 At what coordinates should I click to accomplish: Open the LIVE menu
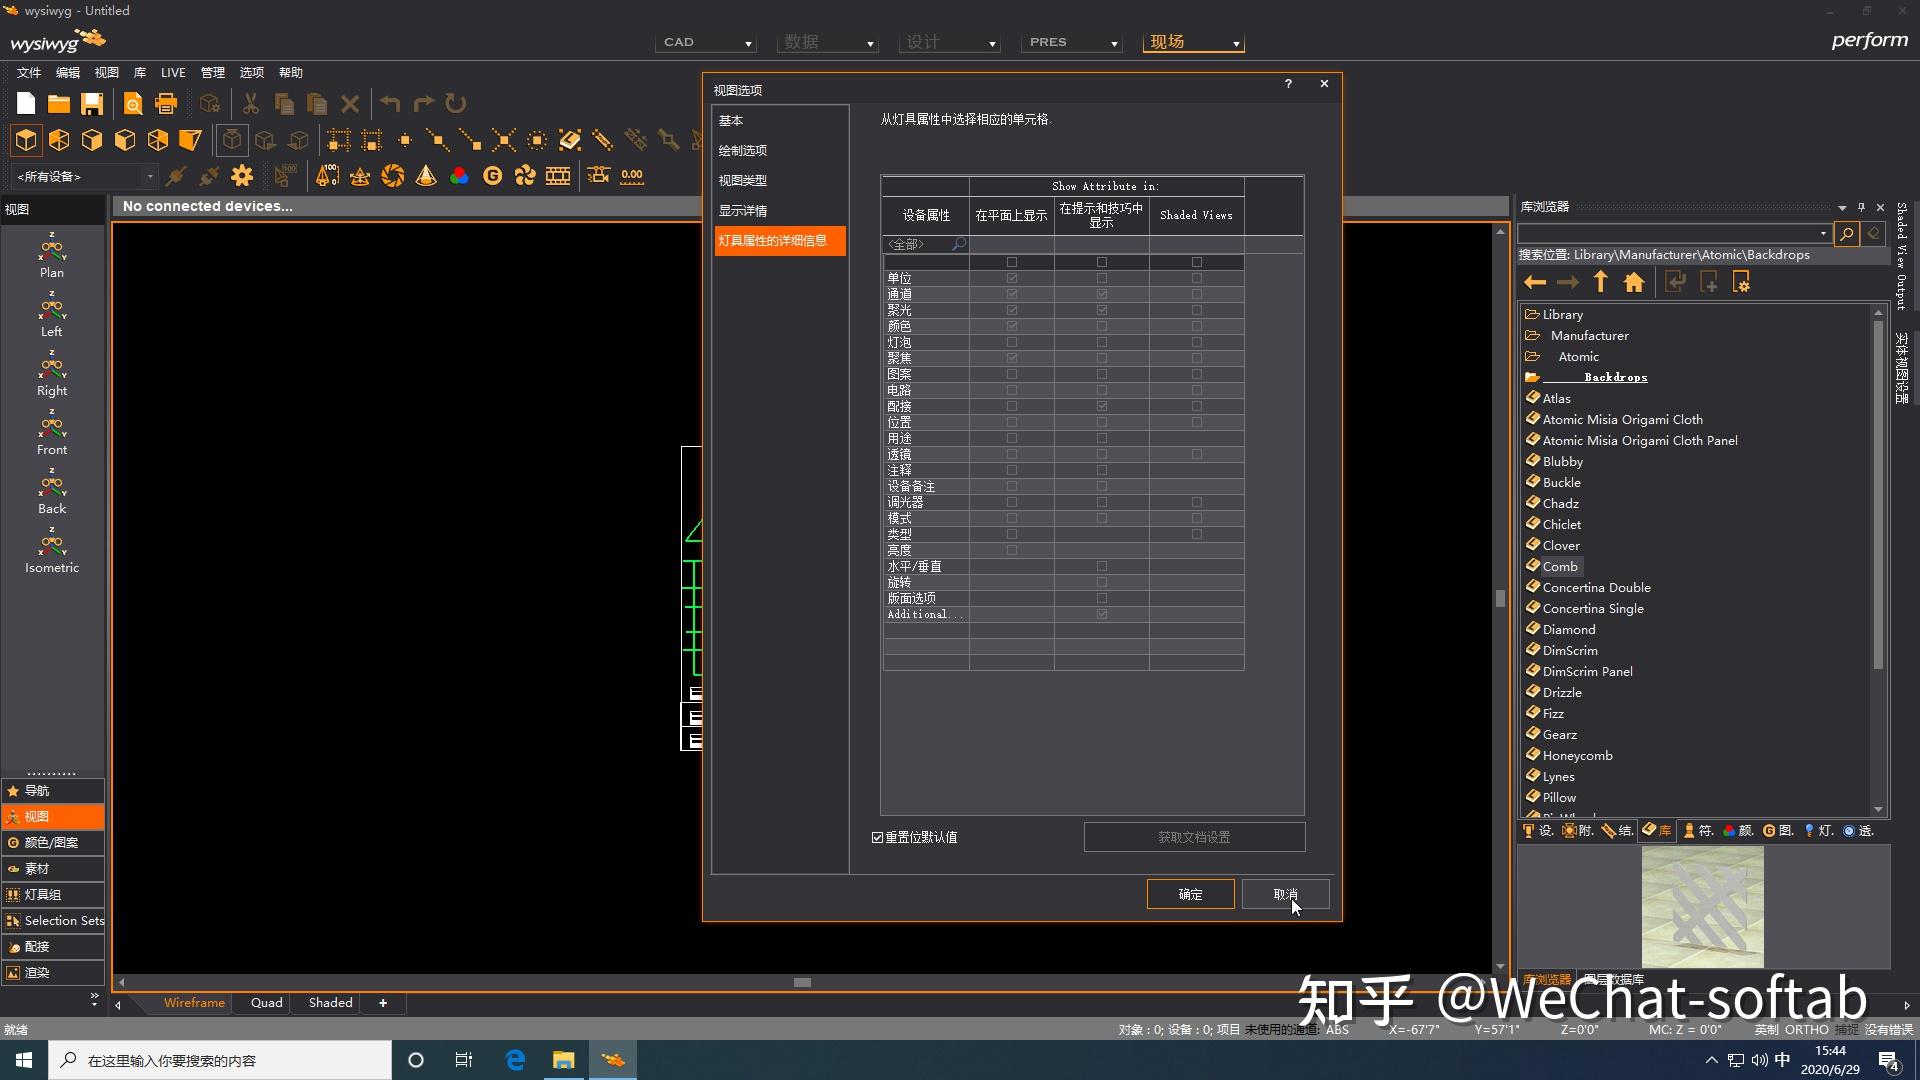tap(173, 73)
